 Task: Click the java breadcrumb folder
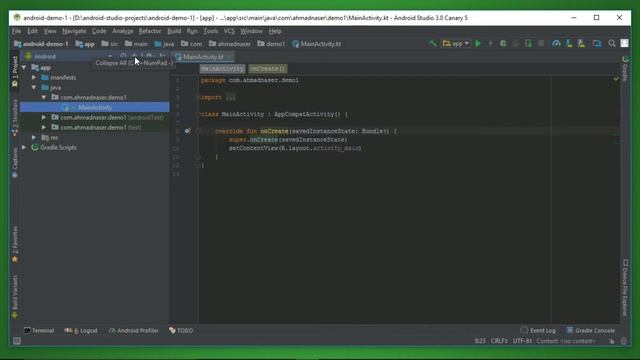(x=164, y=44)
